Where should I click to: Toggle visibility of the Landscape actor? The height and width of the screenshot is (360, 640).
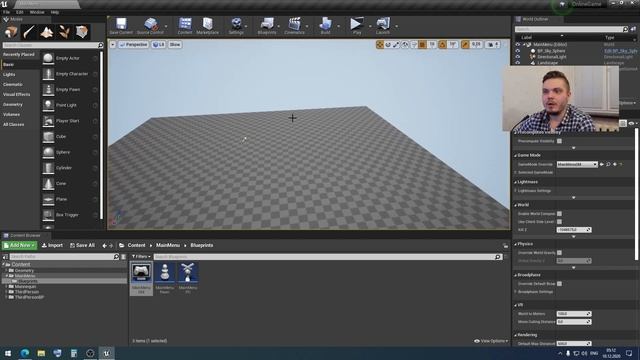518,63
